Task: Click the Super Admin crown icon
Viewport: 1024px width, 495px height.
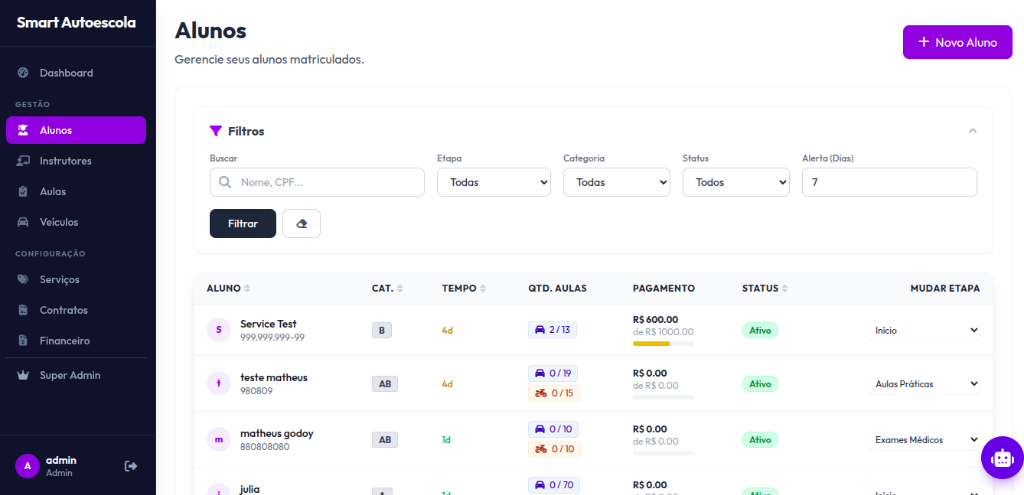Action: pyautogui.click(x=23, y=375)
